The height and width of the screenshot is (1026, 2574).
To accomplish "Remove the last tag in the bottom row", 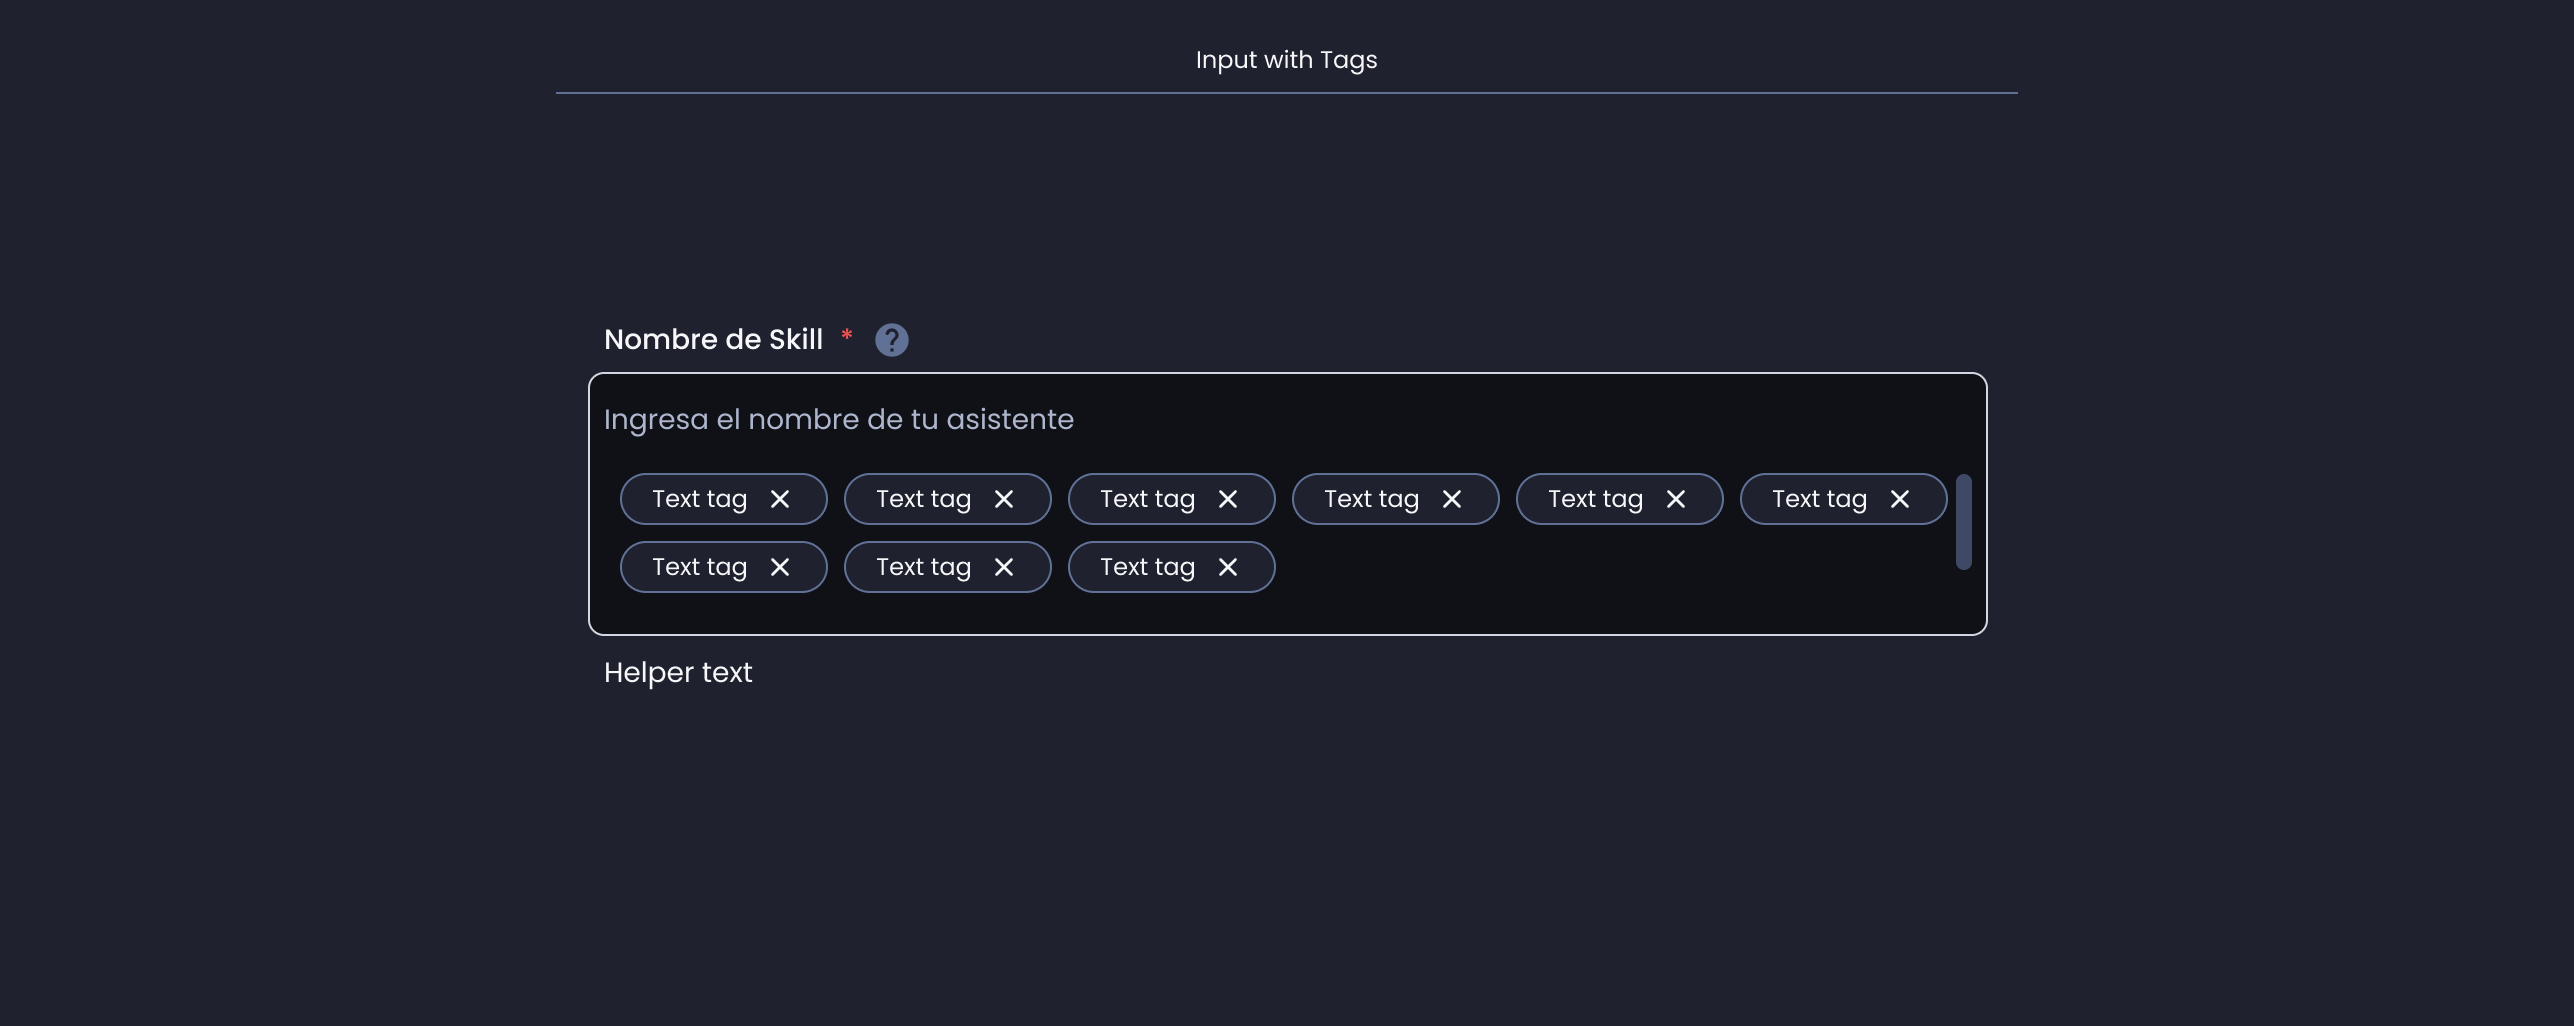I will (x=1228, y=567).
